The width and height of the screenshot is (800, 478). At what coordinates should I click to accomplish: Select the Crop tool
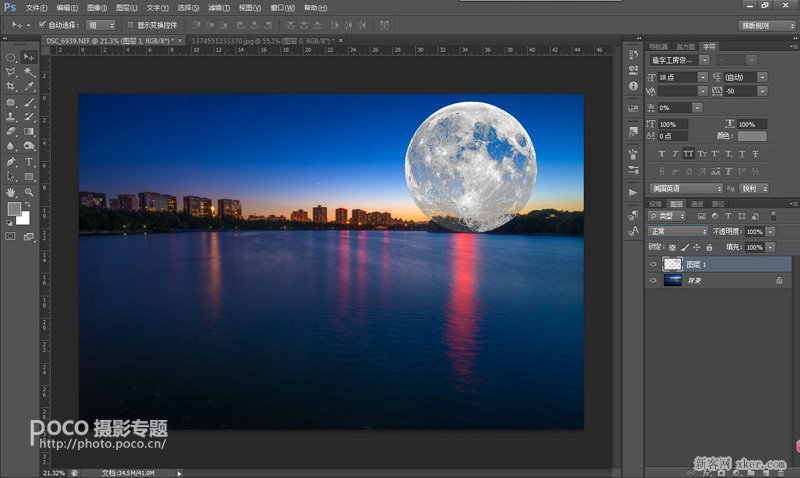[x=11, y=87]
